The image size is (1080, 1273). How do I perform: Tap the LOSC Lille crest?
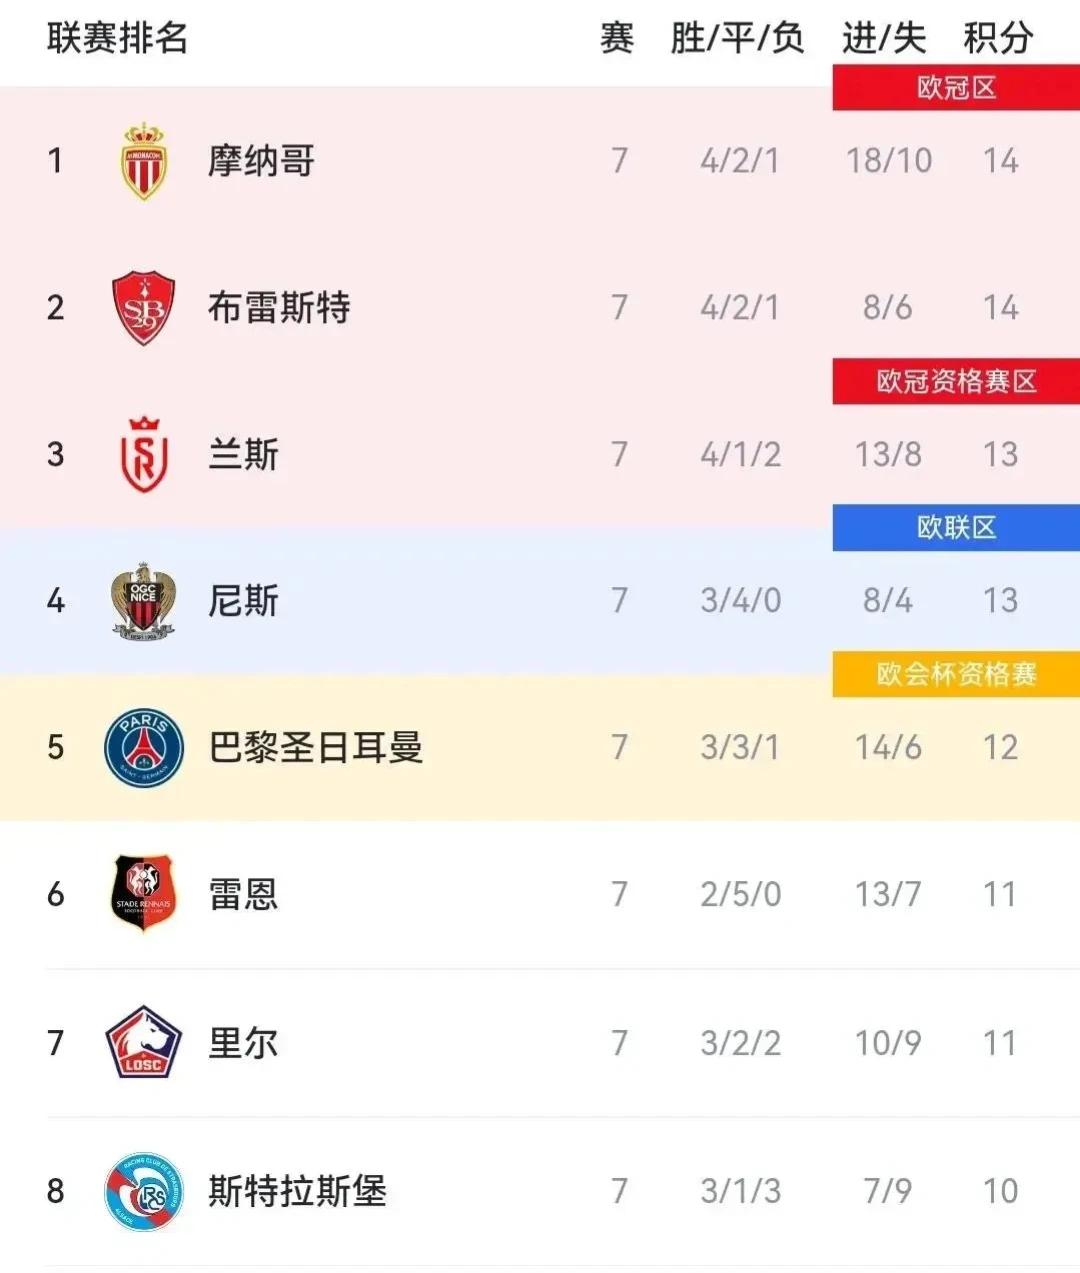pos(144,1042)
